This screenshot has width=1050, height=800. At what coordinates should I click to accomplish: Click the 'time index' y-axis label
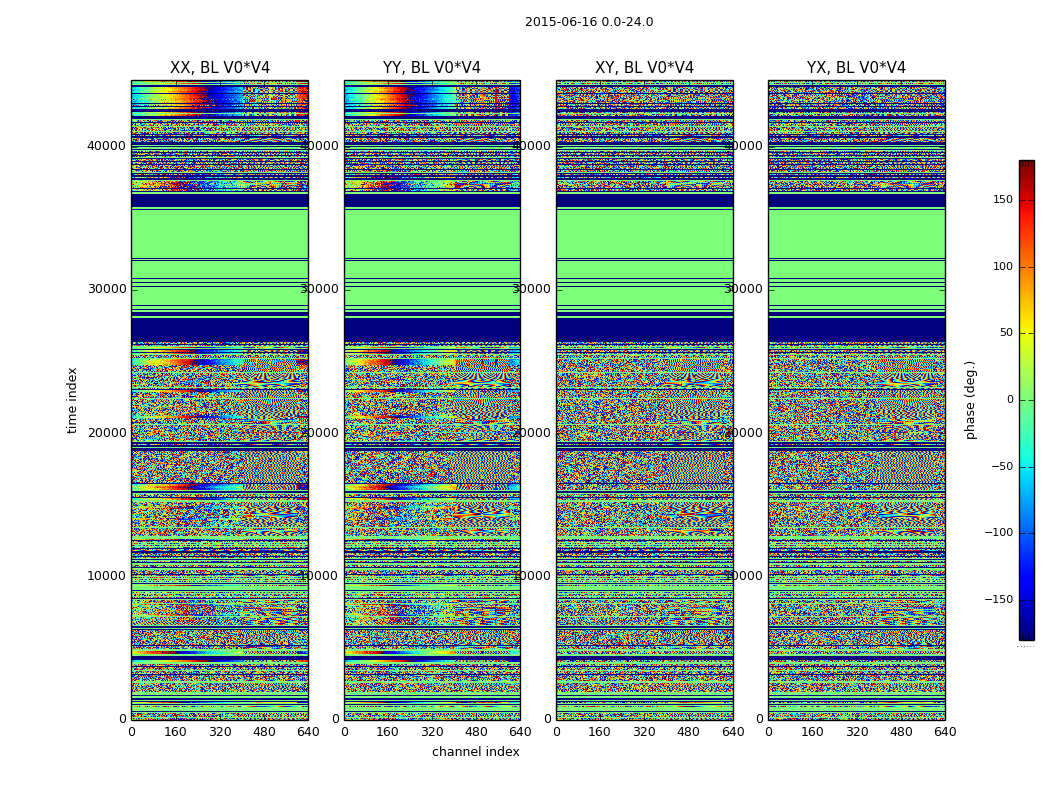[x=72, y=400]
